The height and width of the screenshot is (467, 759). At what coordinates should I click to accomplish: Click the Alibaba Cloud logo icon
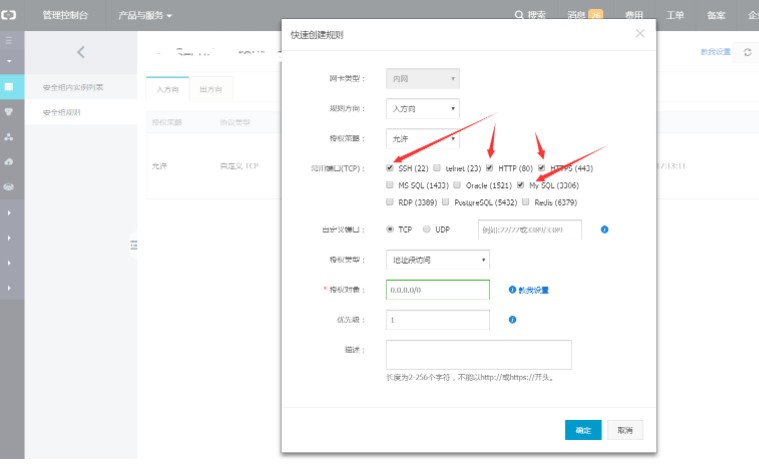coord(9,15)
